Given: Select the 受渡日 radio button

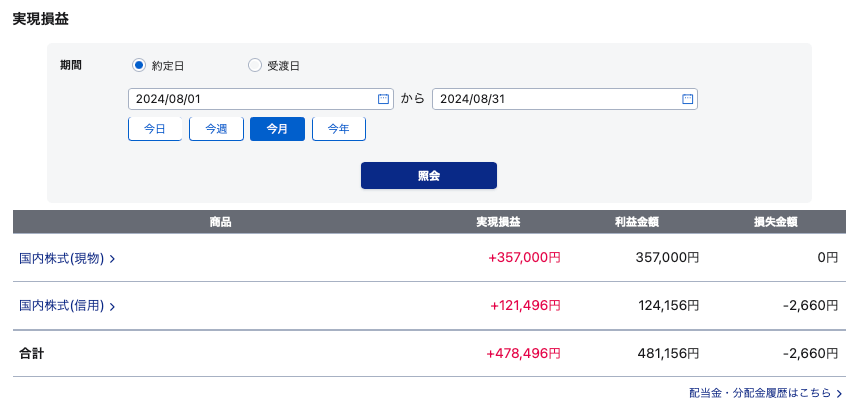Looking at the screenshot, I should click(254, 66).
